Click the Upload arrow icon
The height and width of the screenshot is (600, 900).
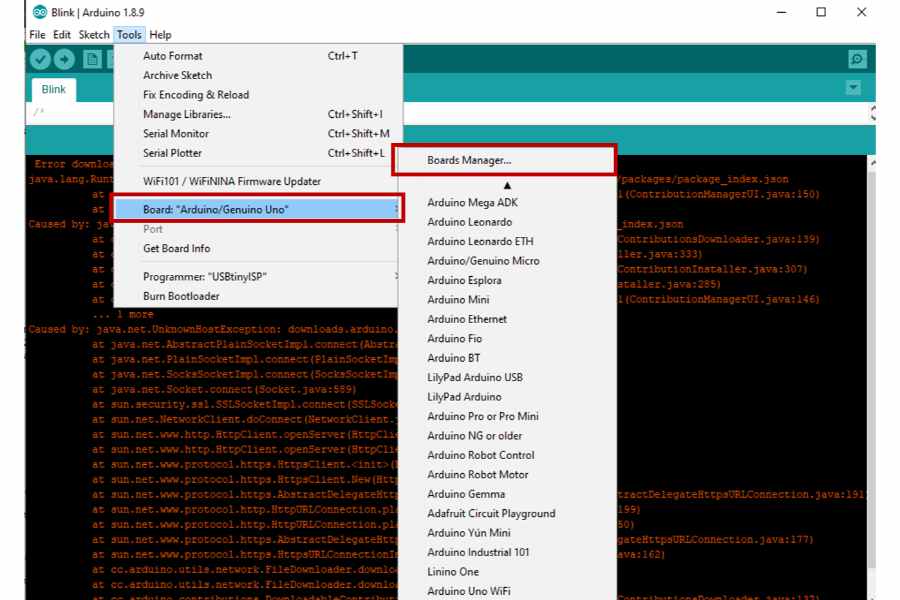point(64,59)
